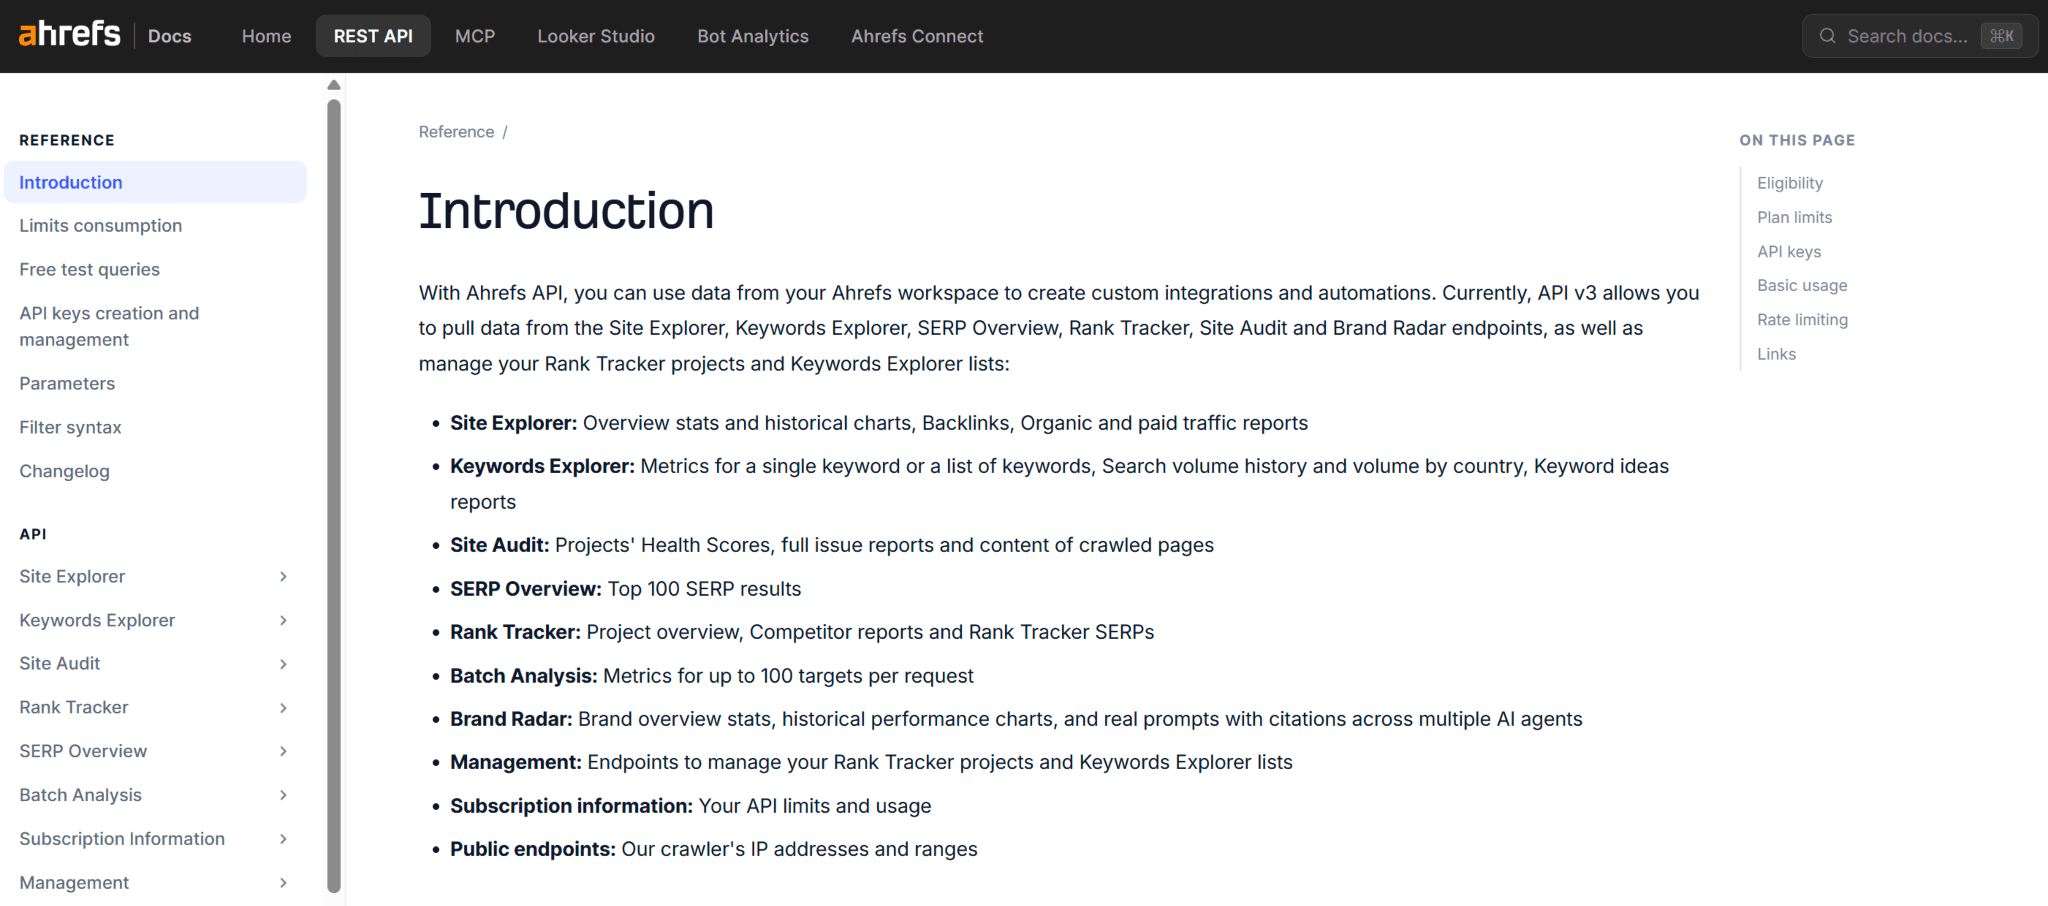Expand the Batch Analysis chevron
The height and width of the screenshot is (906, 2048).
[283, 795]
